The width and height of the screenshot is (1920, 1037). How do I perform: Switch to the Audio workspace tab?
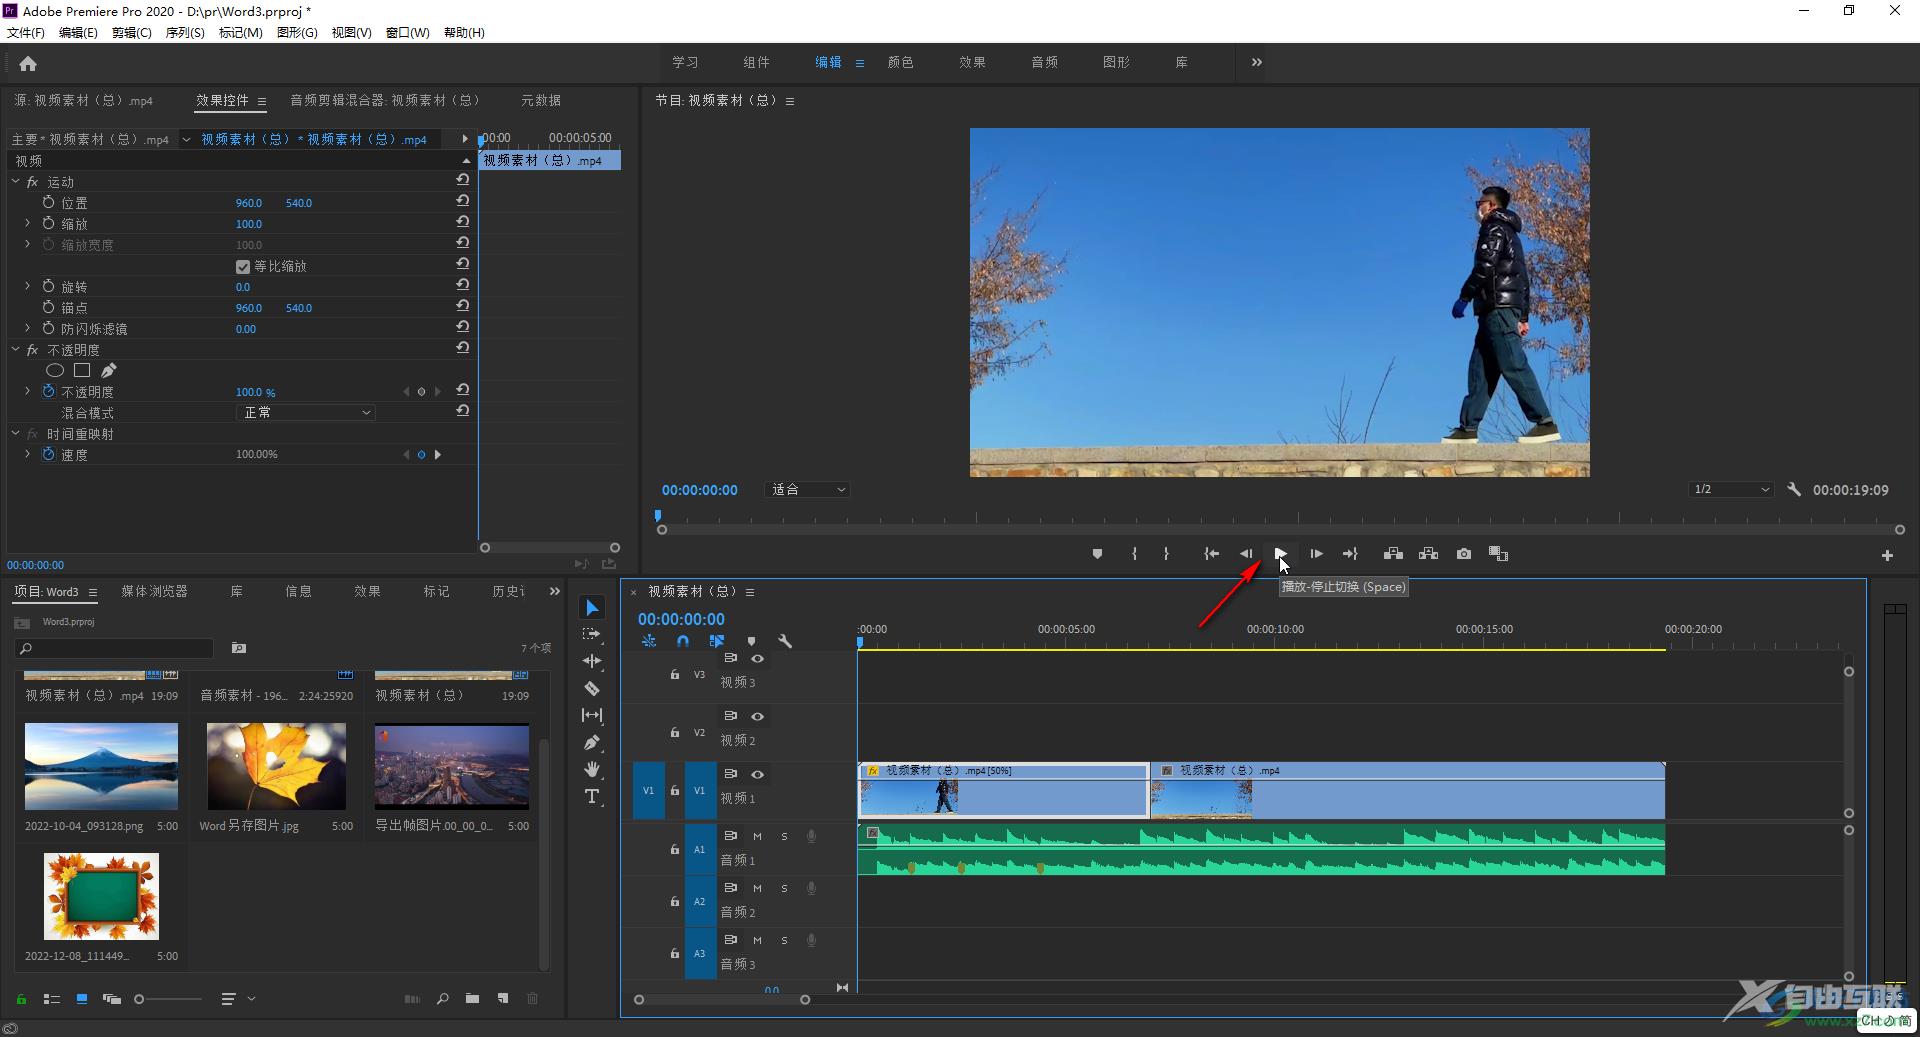[1044, 62]
